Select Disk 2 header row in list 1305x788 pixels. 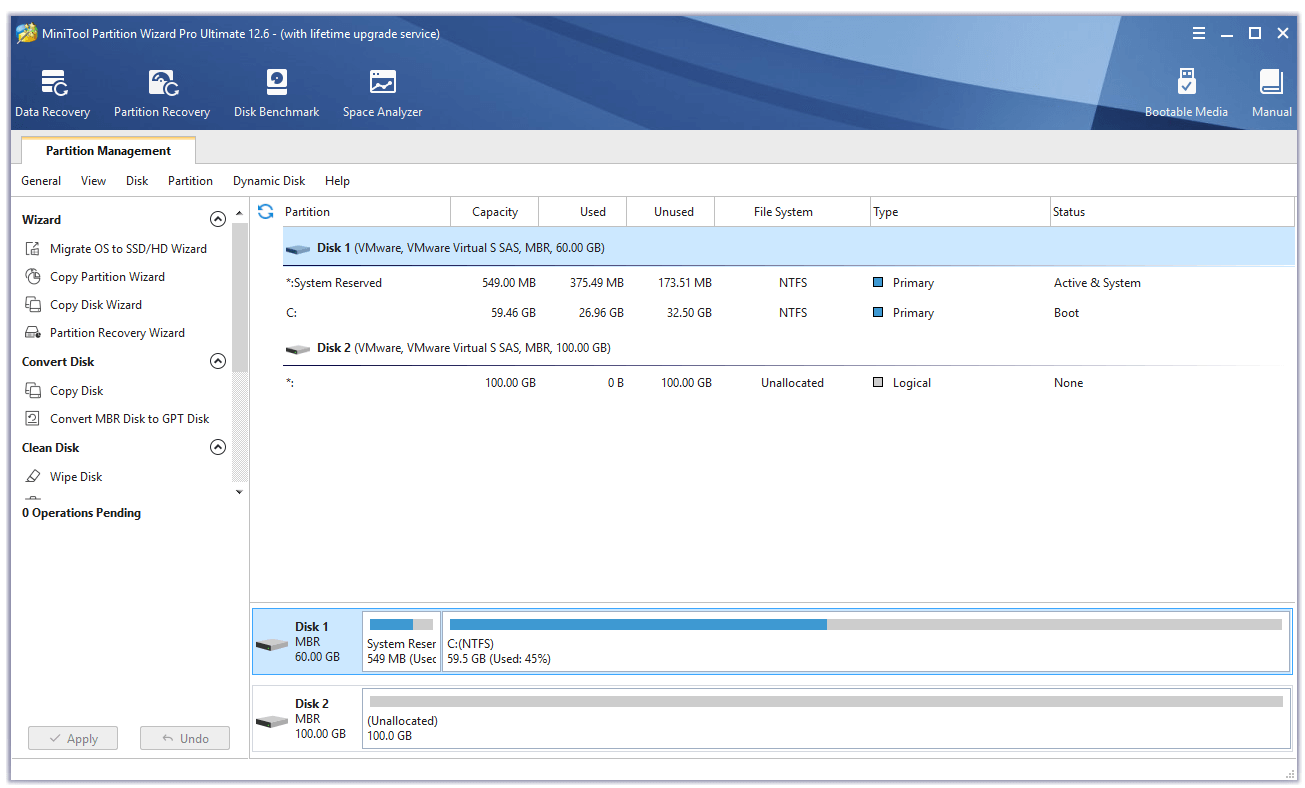coord(787,348)
